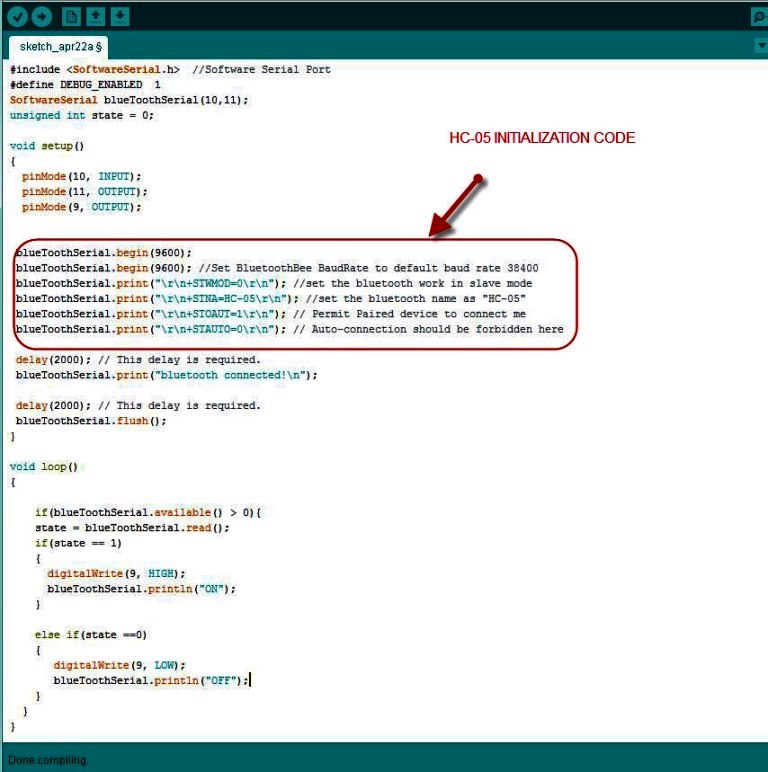768x772 pixels.
Task: Click the '+STAUTO=0' print line
Action: point(289,329)
